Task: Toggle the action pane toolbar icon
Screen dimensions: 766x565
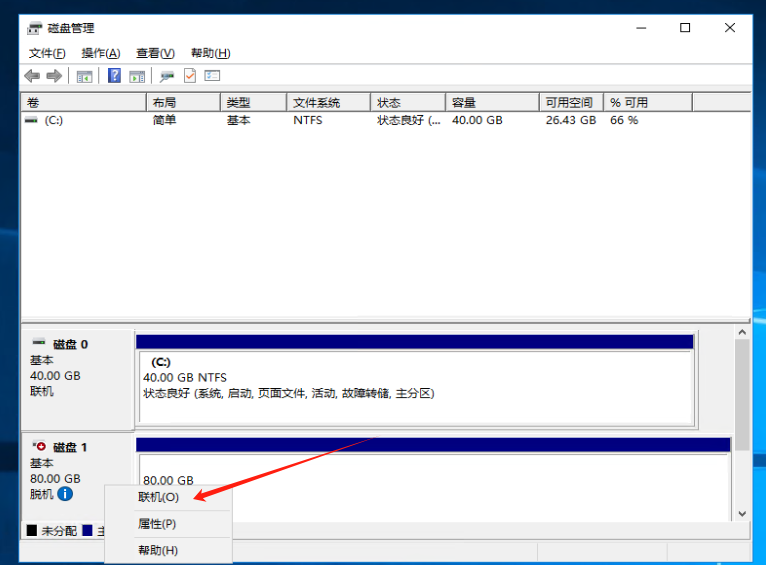Action: (x=137, y=76)
